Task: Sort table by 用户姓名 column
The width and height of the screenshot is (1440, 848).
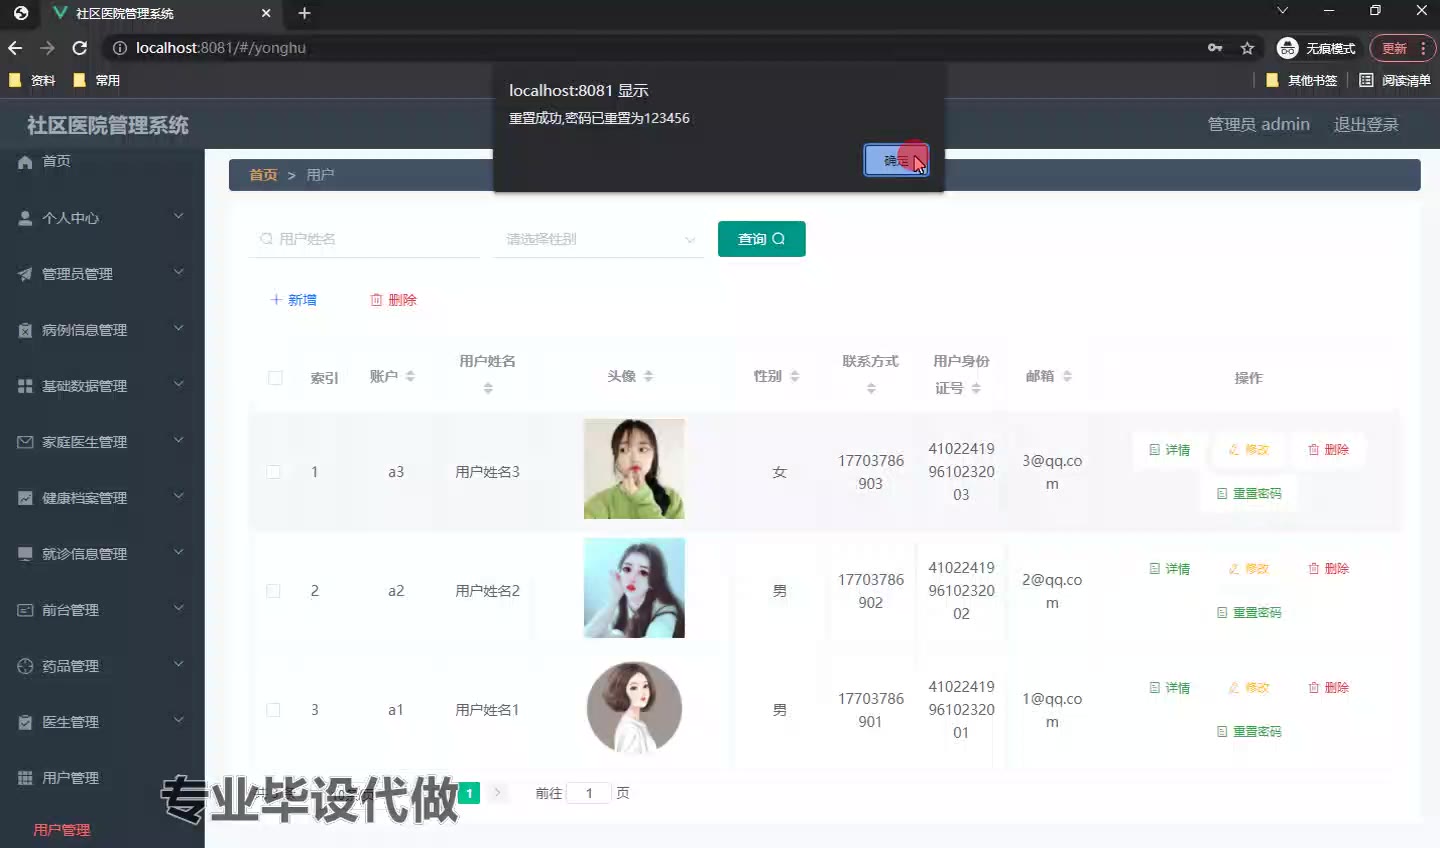Action: point(488,389)
